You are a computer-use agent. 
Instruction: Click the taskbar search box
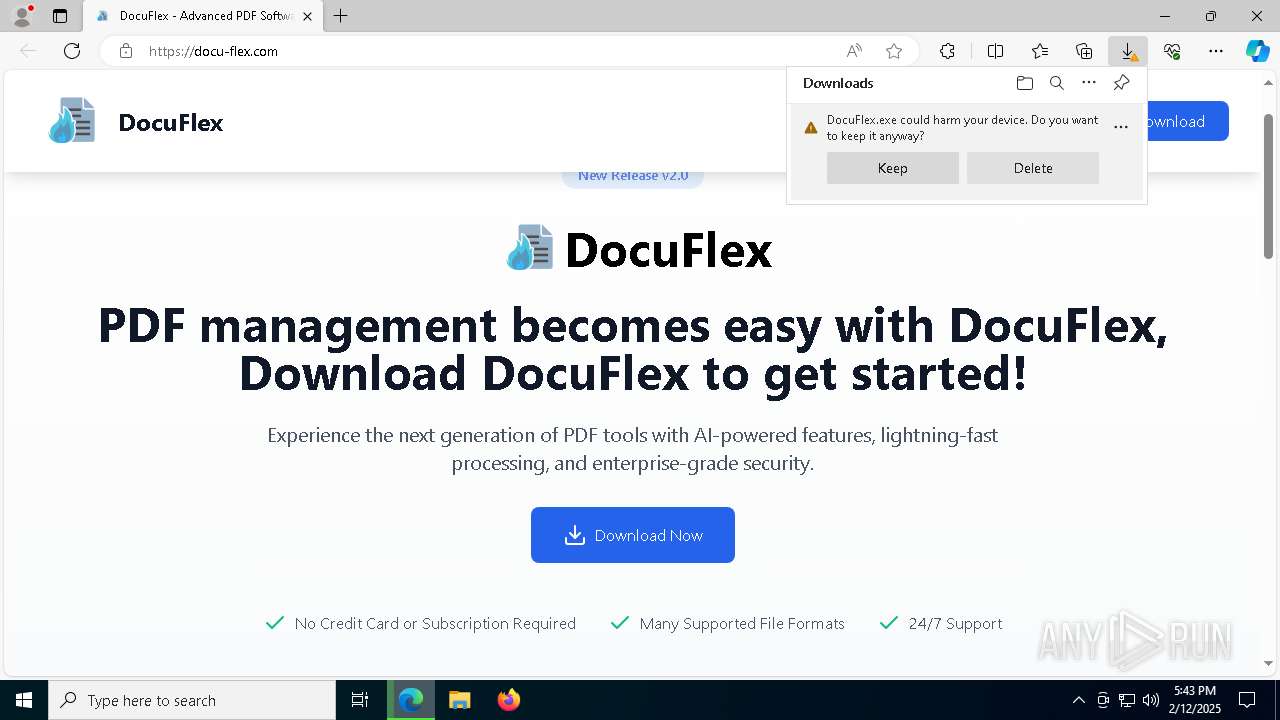click(x=192, y=700)
